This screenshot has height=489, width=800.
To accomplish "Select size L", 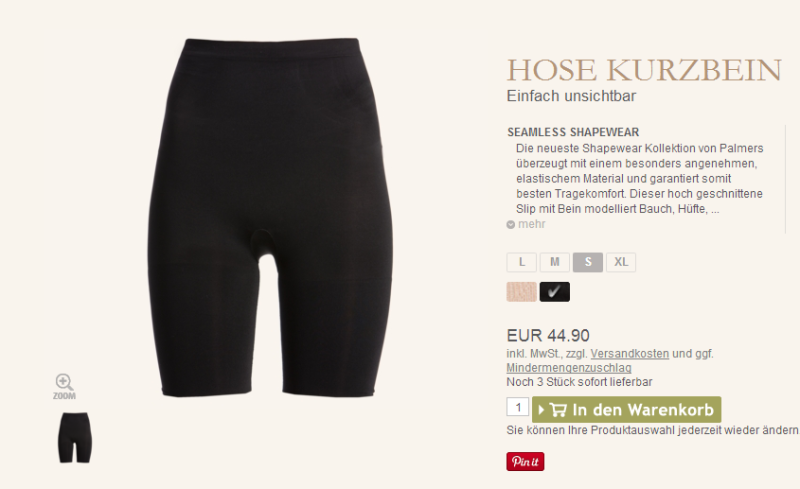I will tap(521, 262).
